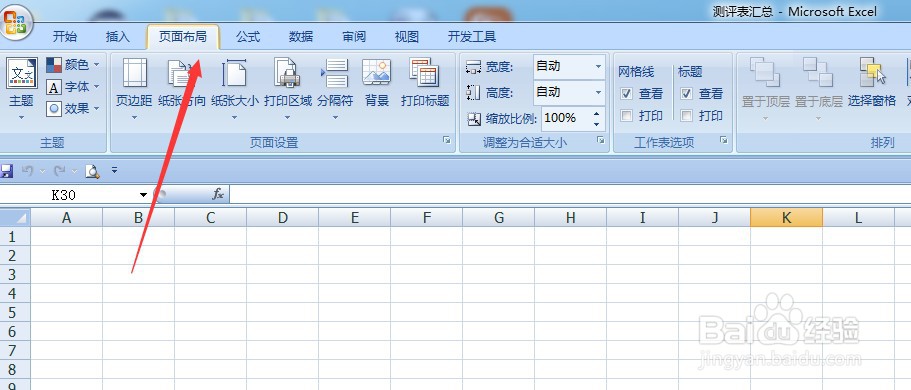Screen dimensions: 911x390
Task: Toggle 标题 打印 headings print checkbox
Action: pyautogui.click(x=687, y=116)
